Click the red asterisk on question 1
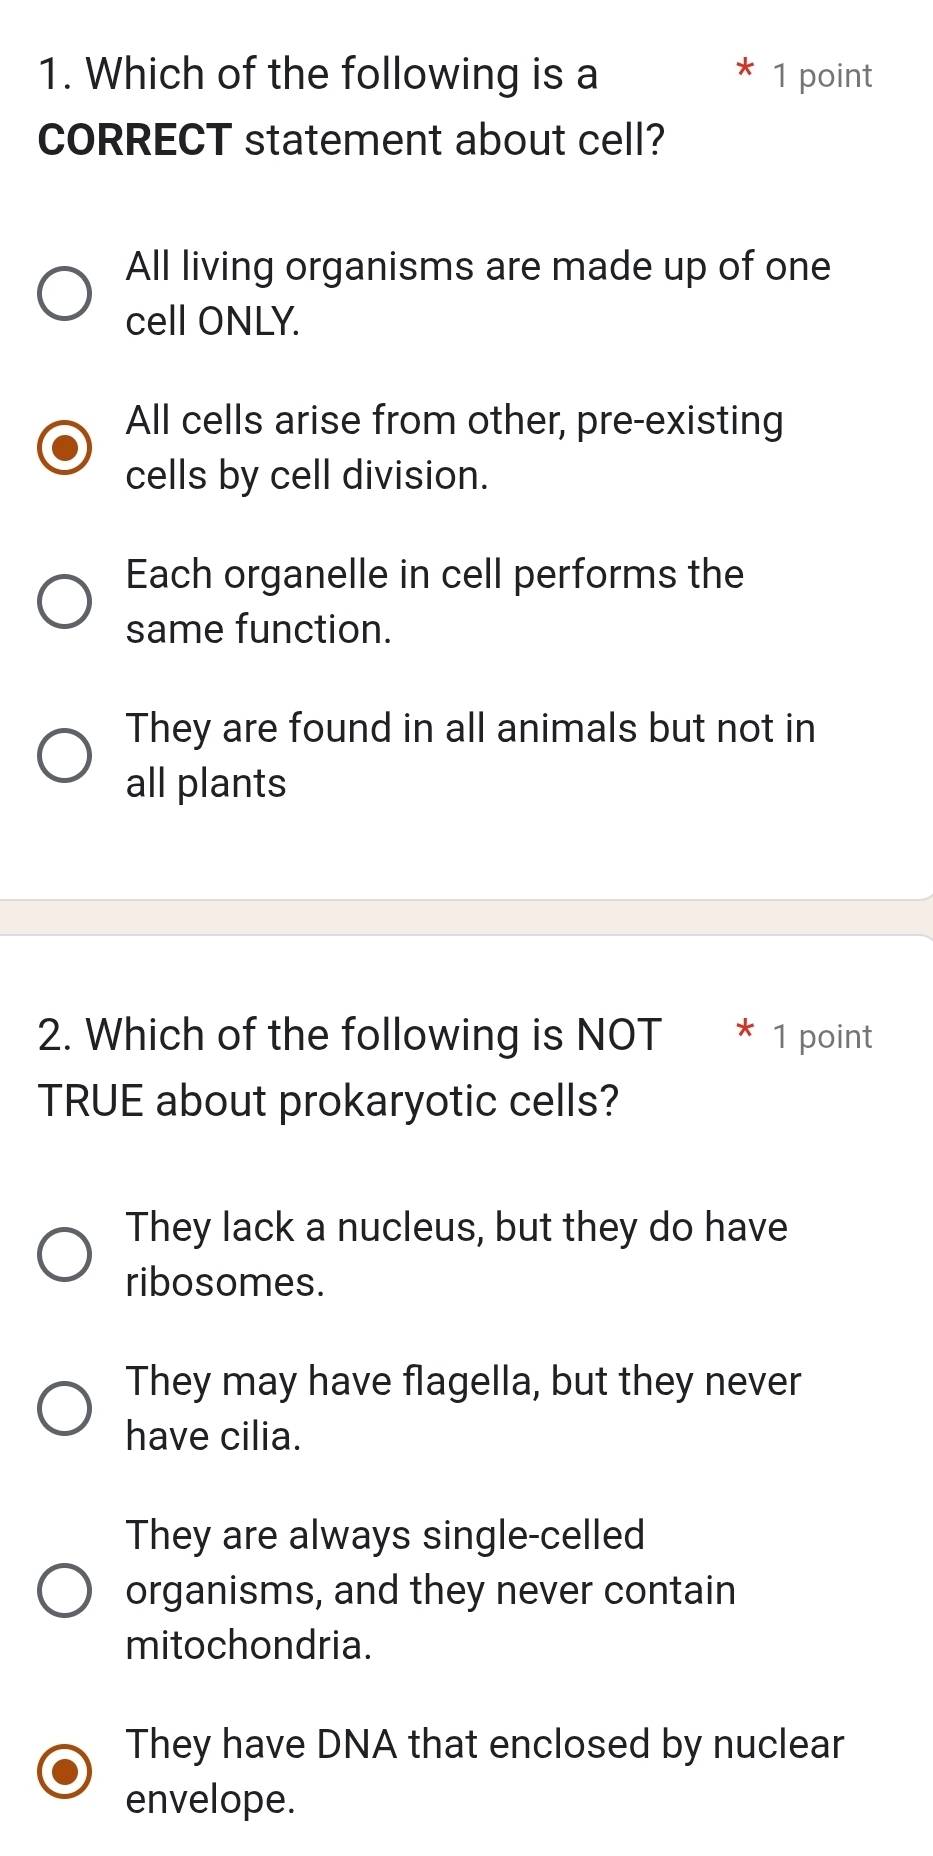 click(744, 72)
